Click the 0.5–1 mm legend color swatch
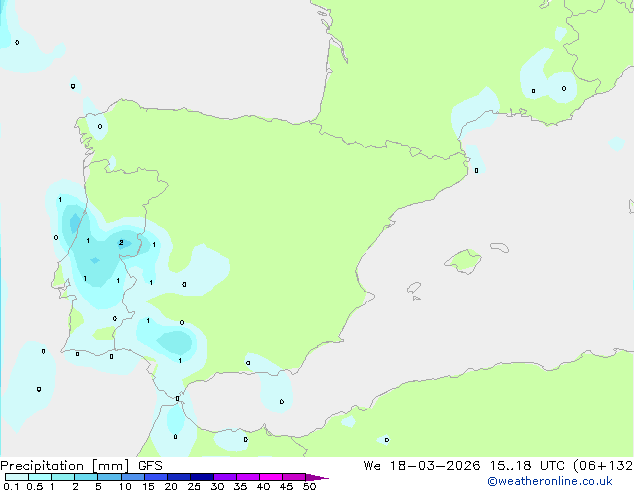Image resolution: width=634 pixels, height=490 pixels. 40,477
